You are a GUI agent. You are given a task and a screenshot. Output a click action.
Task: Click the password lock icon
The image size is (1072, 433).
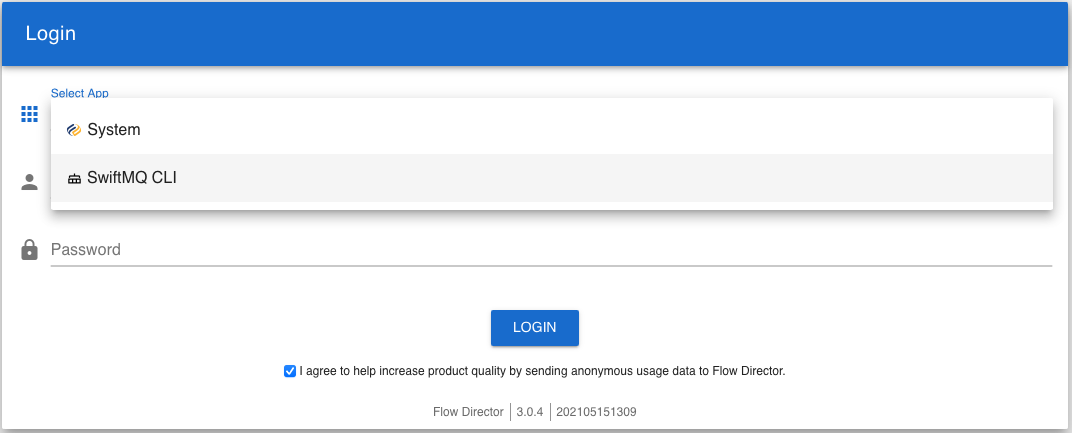point(29,250)
